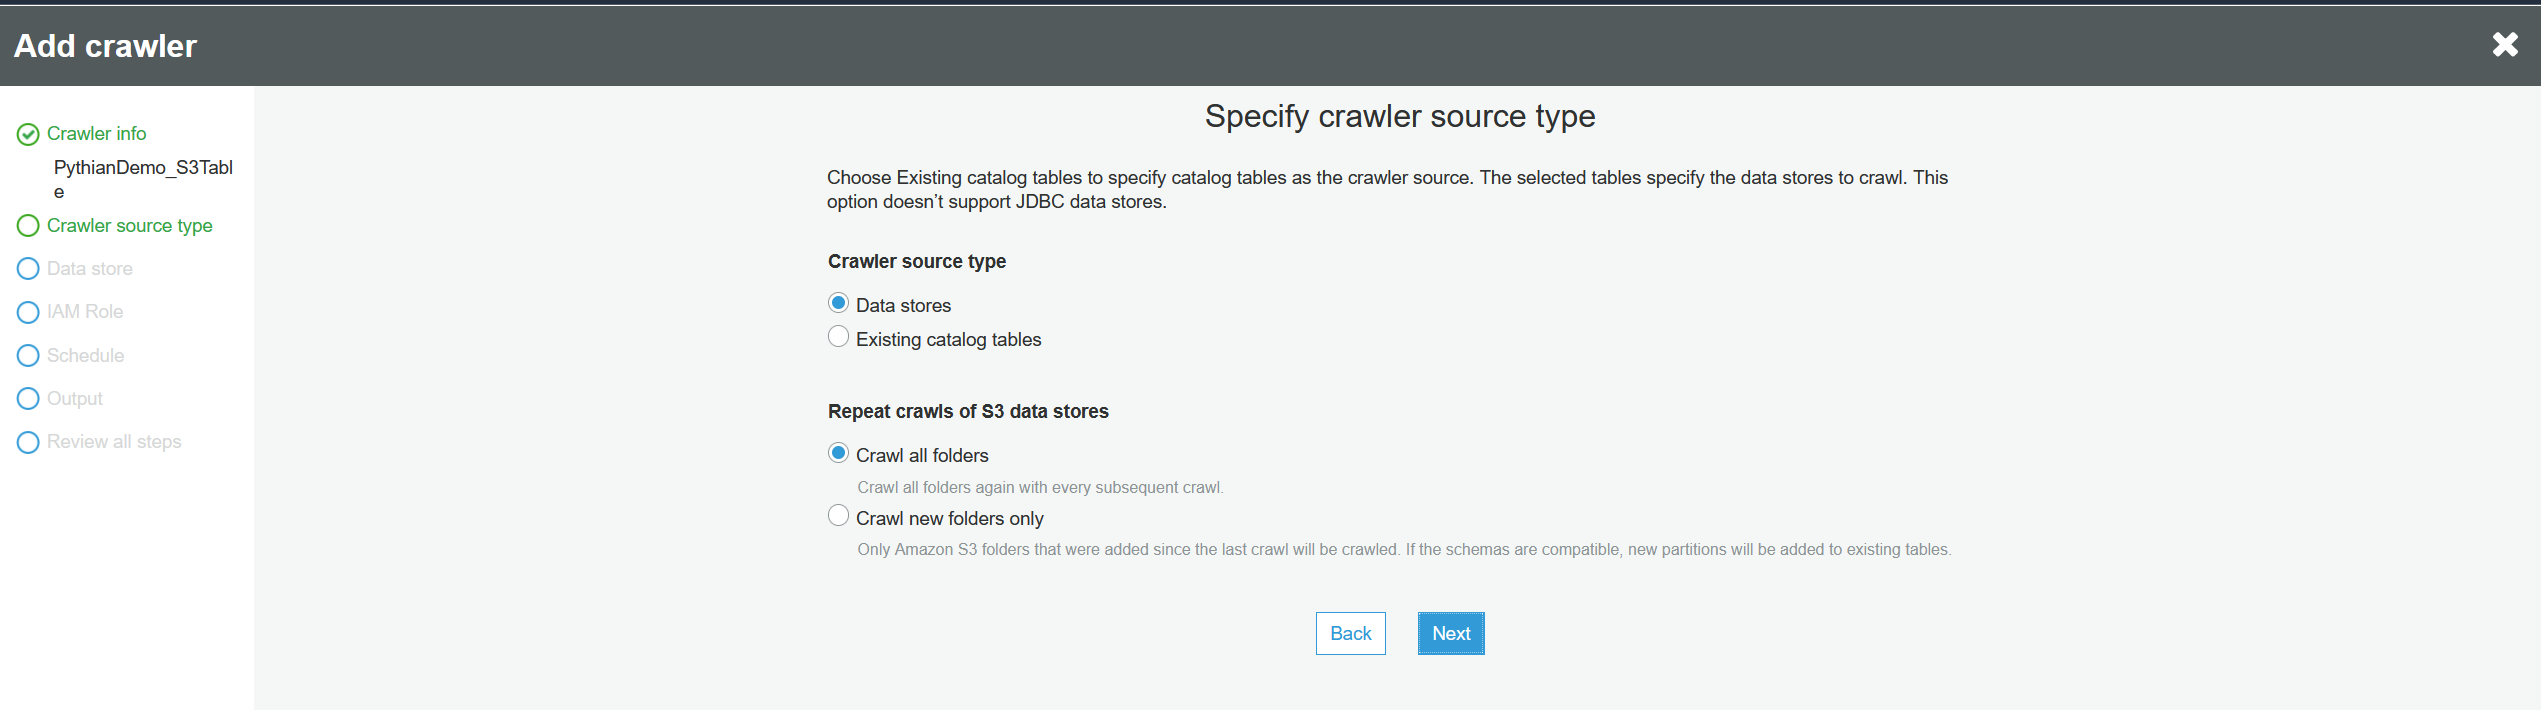The width and height of the screenshot is (2542, 710).
Task: Select Crawl all folders radio button
Action: pyautogui.click(x=838, y=453)
